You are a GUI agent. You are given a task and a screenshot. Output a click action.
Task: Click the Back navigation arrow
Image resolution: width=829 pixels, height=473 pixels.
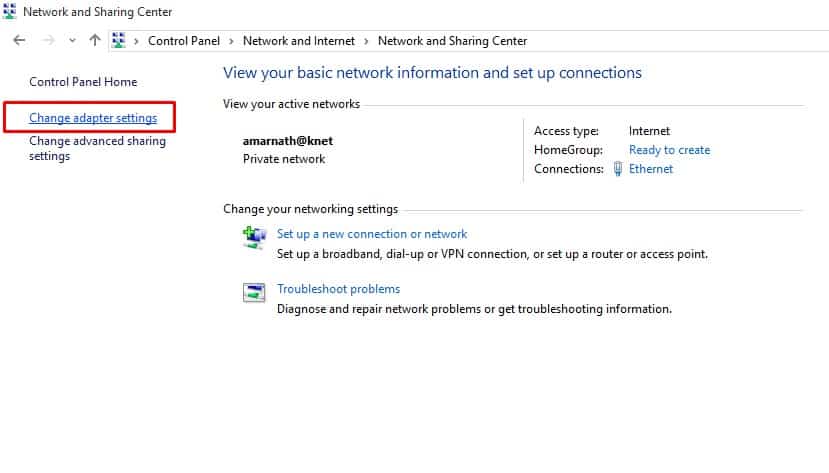coord(19,41)
